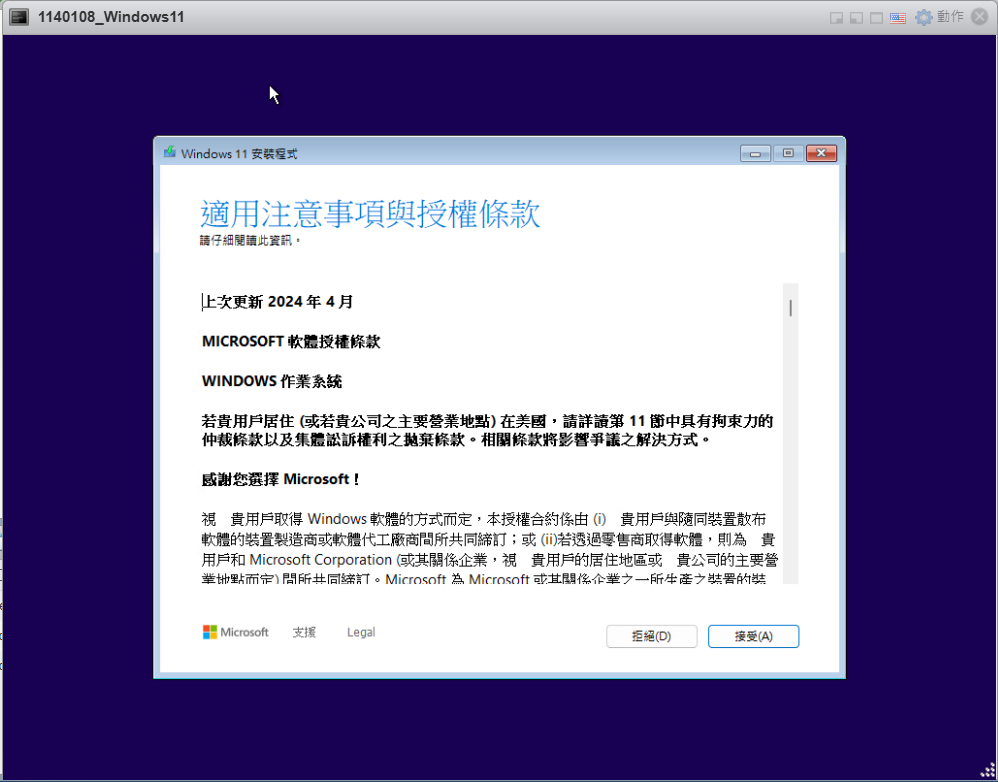The image size is (998, 782).
Task: Click the license text scrollbar thumb
Action: point(791,308)
